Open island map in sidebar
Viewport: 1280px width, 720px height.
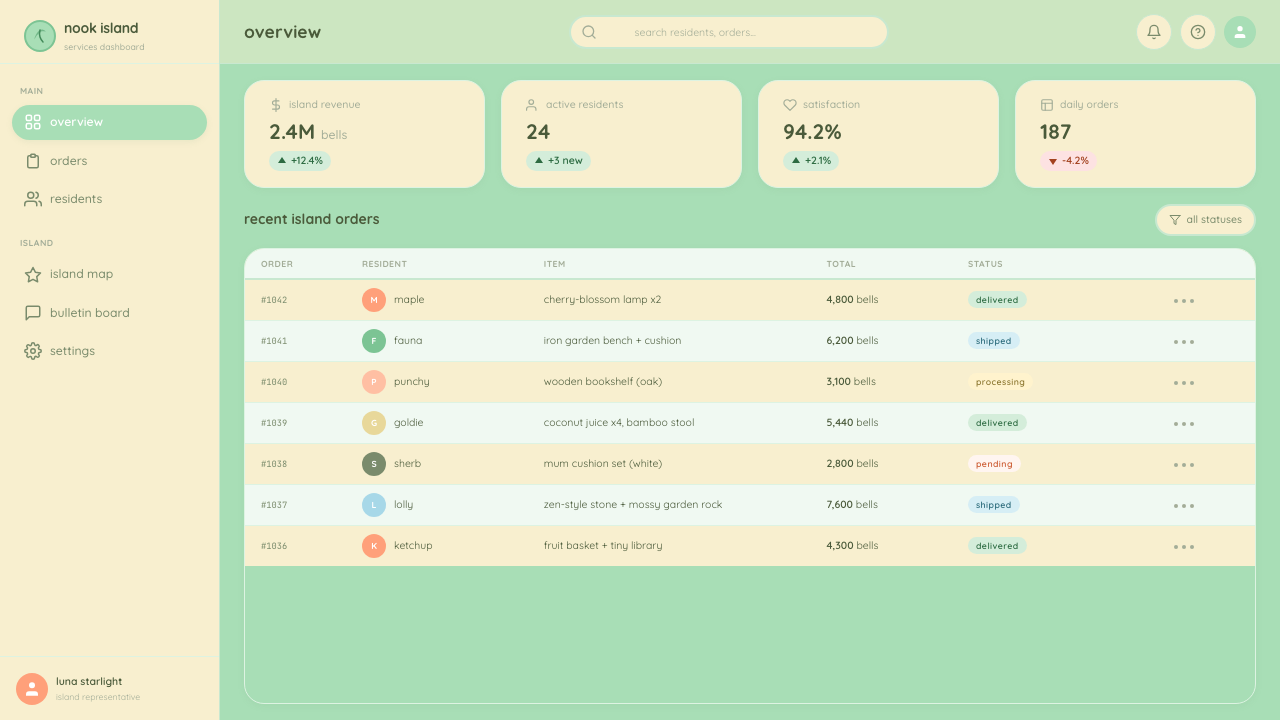[110, 274]
